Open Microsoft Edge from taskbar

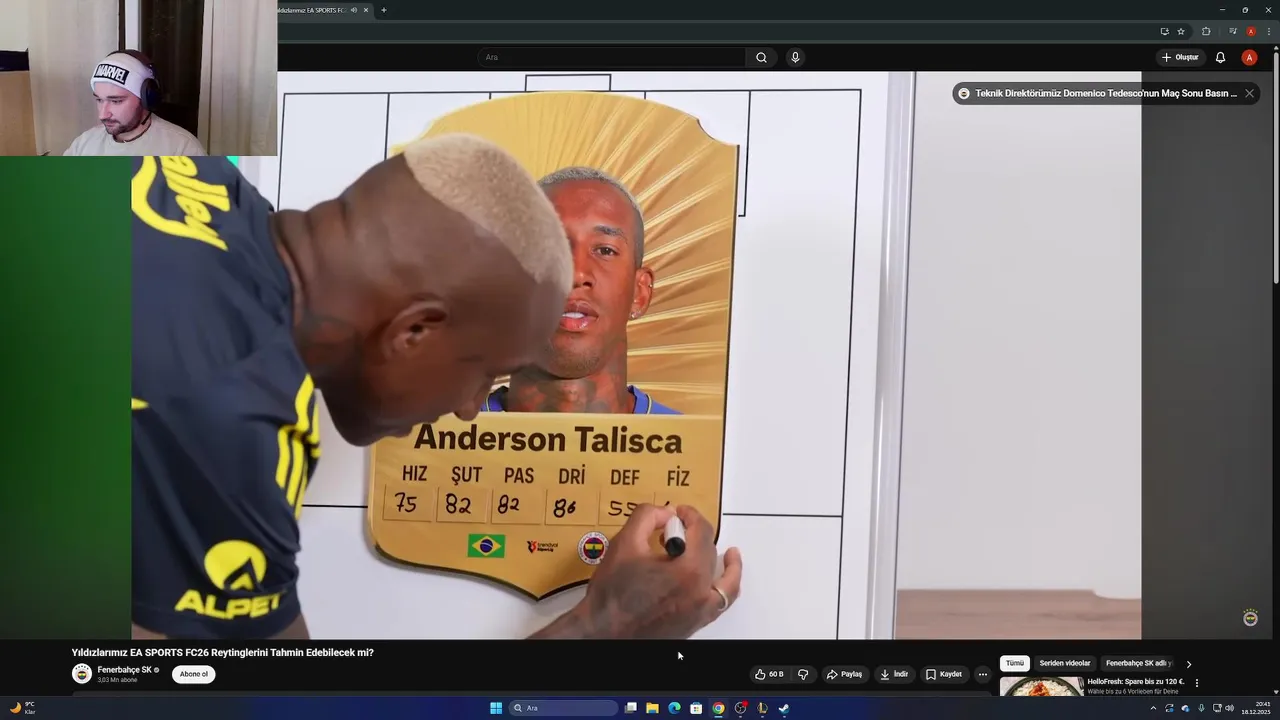674,708
